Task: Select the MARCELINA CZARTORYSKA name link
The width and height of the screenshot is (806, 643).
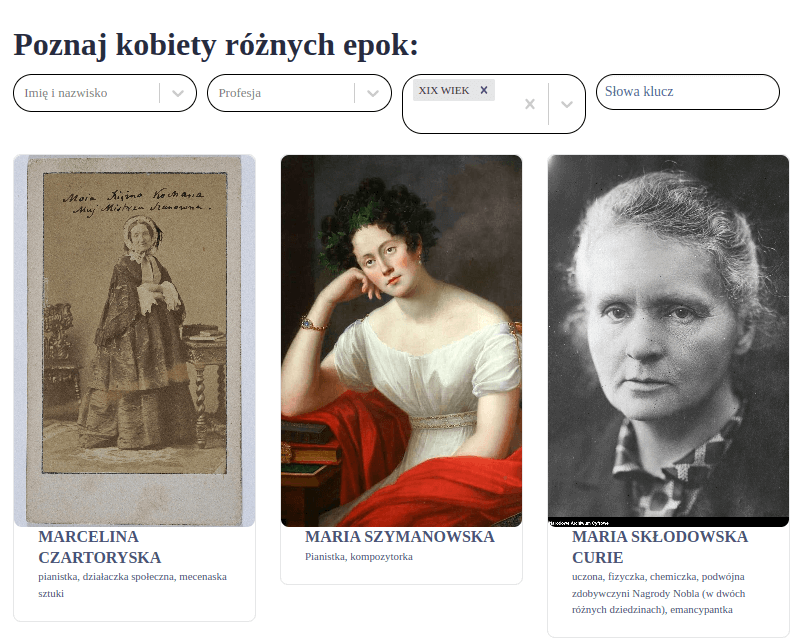Action: click(100, 547)
